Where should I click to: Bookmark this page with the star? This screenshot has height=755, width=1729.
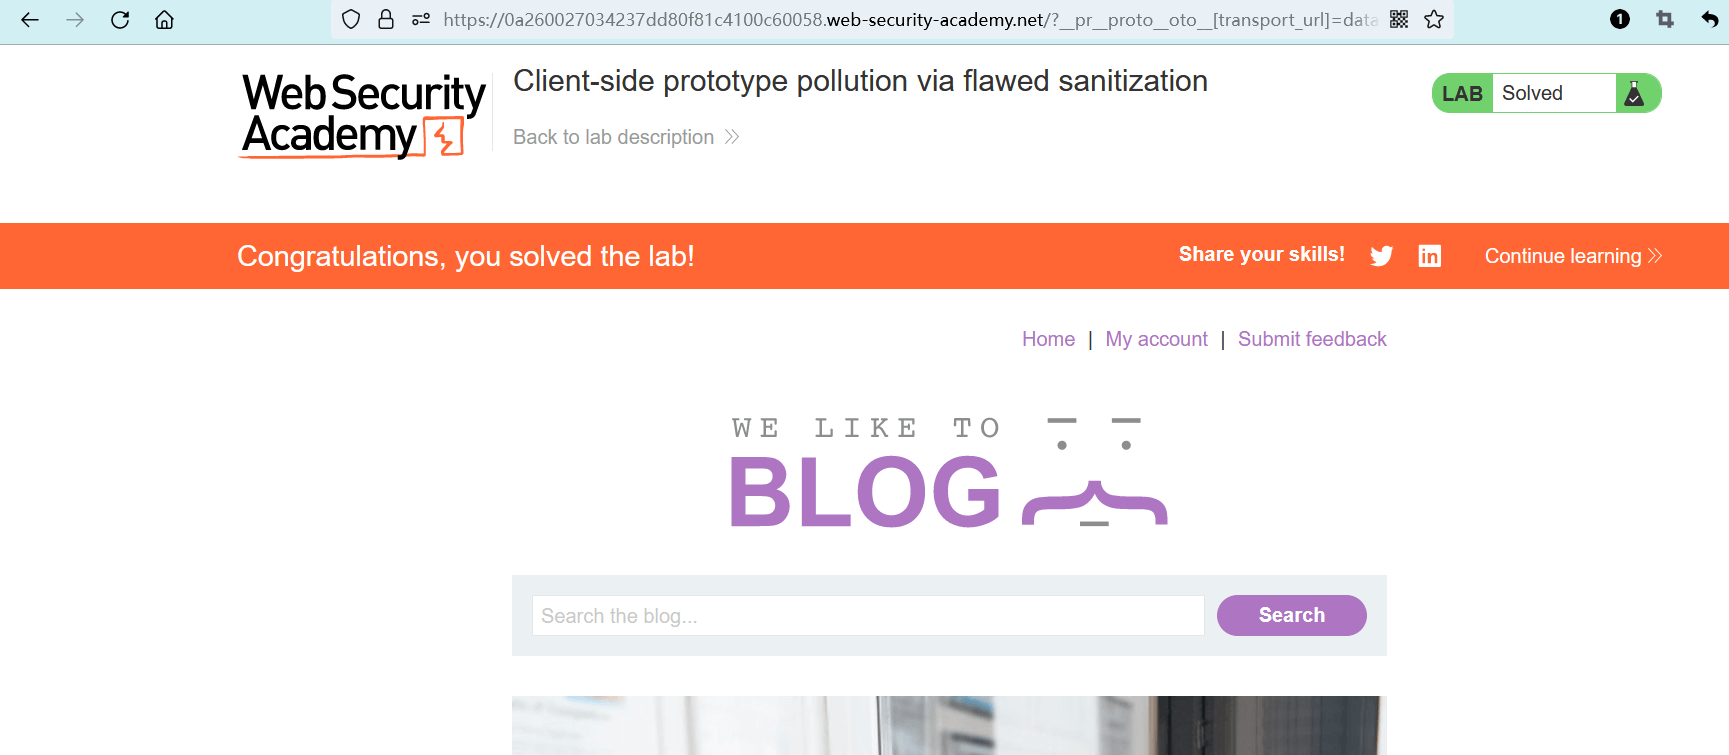click(1434, 20)
